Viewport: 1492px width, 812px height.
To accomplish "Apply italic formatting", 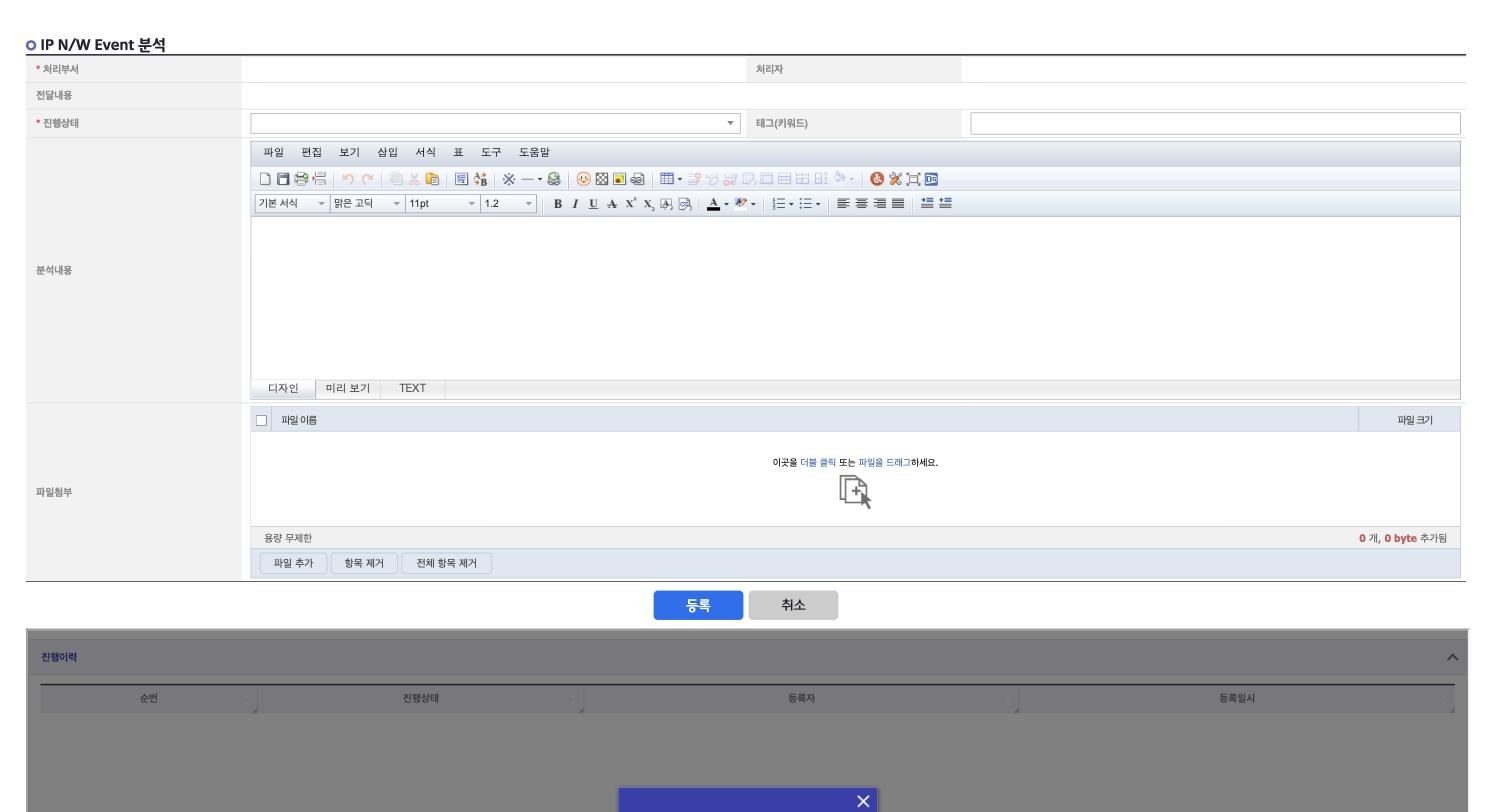I will (x=575, y=204).
